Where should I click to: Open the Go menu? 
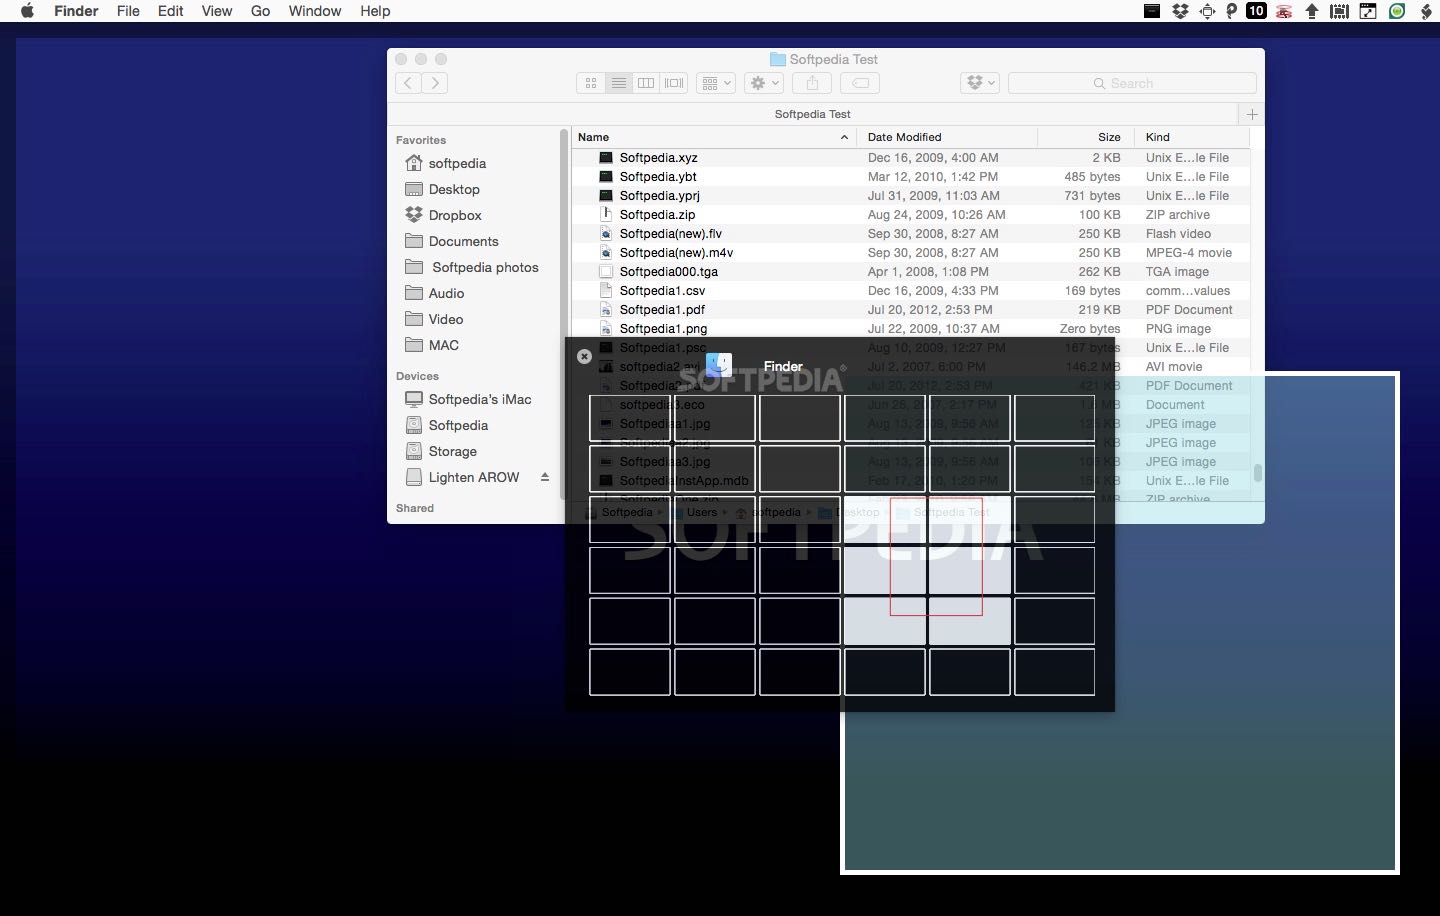coord(260,11)
